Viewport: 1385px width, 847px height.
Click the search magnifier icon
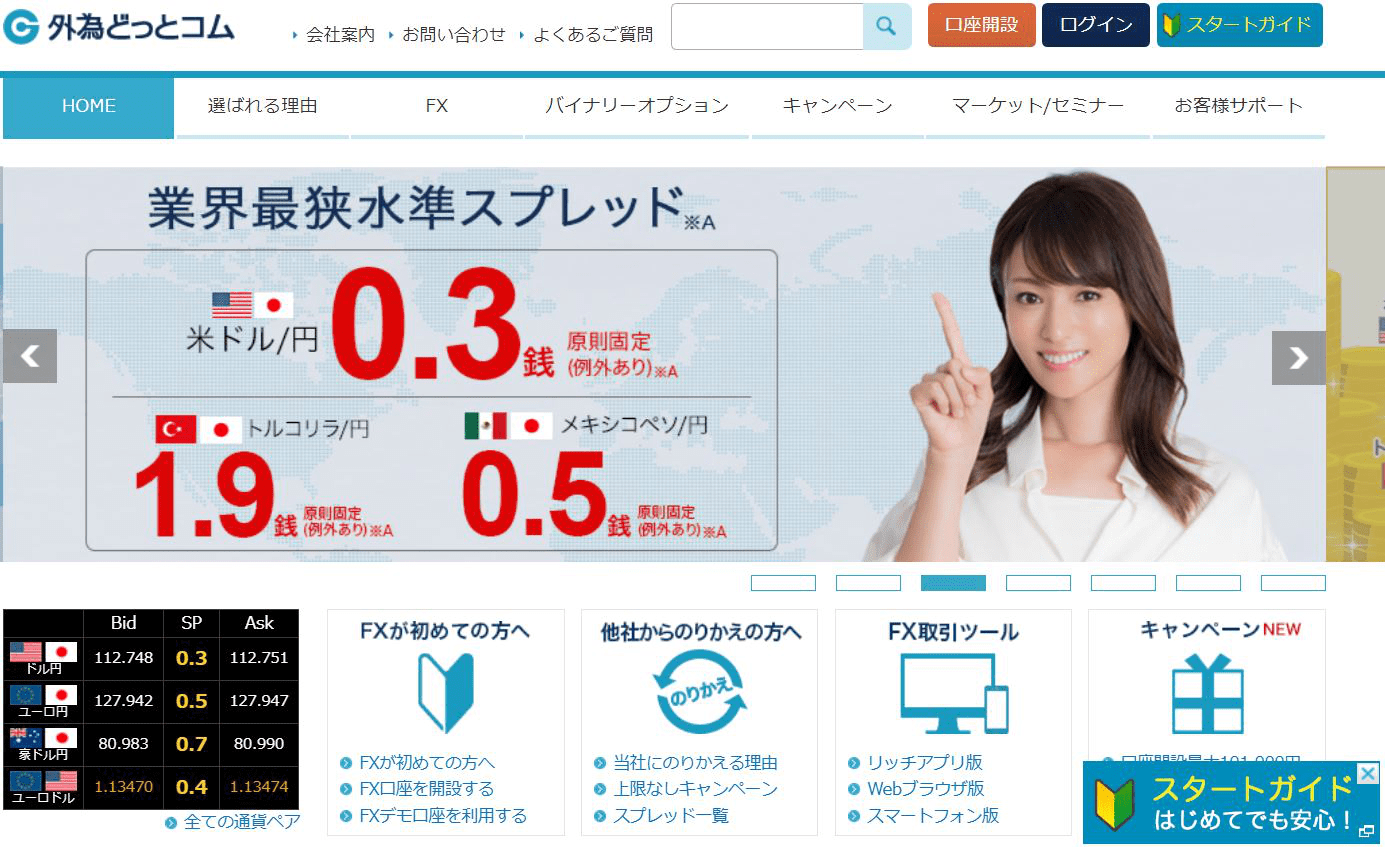(886, 26)
